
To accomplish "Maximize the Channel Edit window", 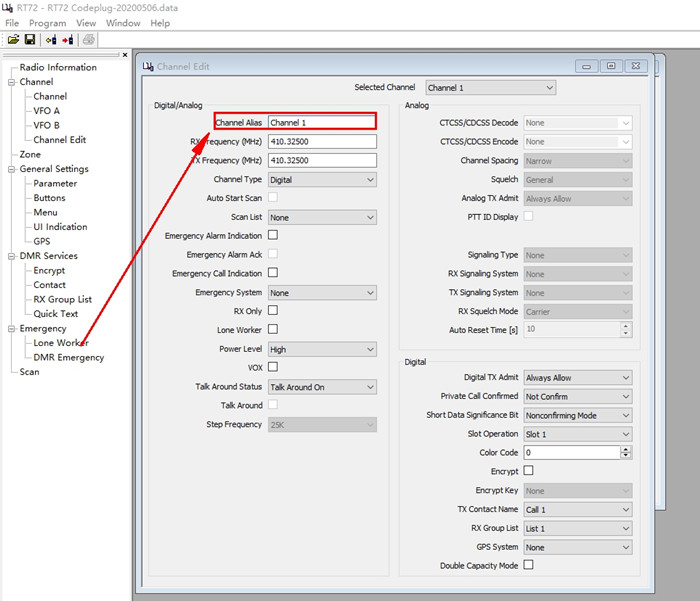I will click(611, 67).
